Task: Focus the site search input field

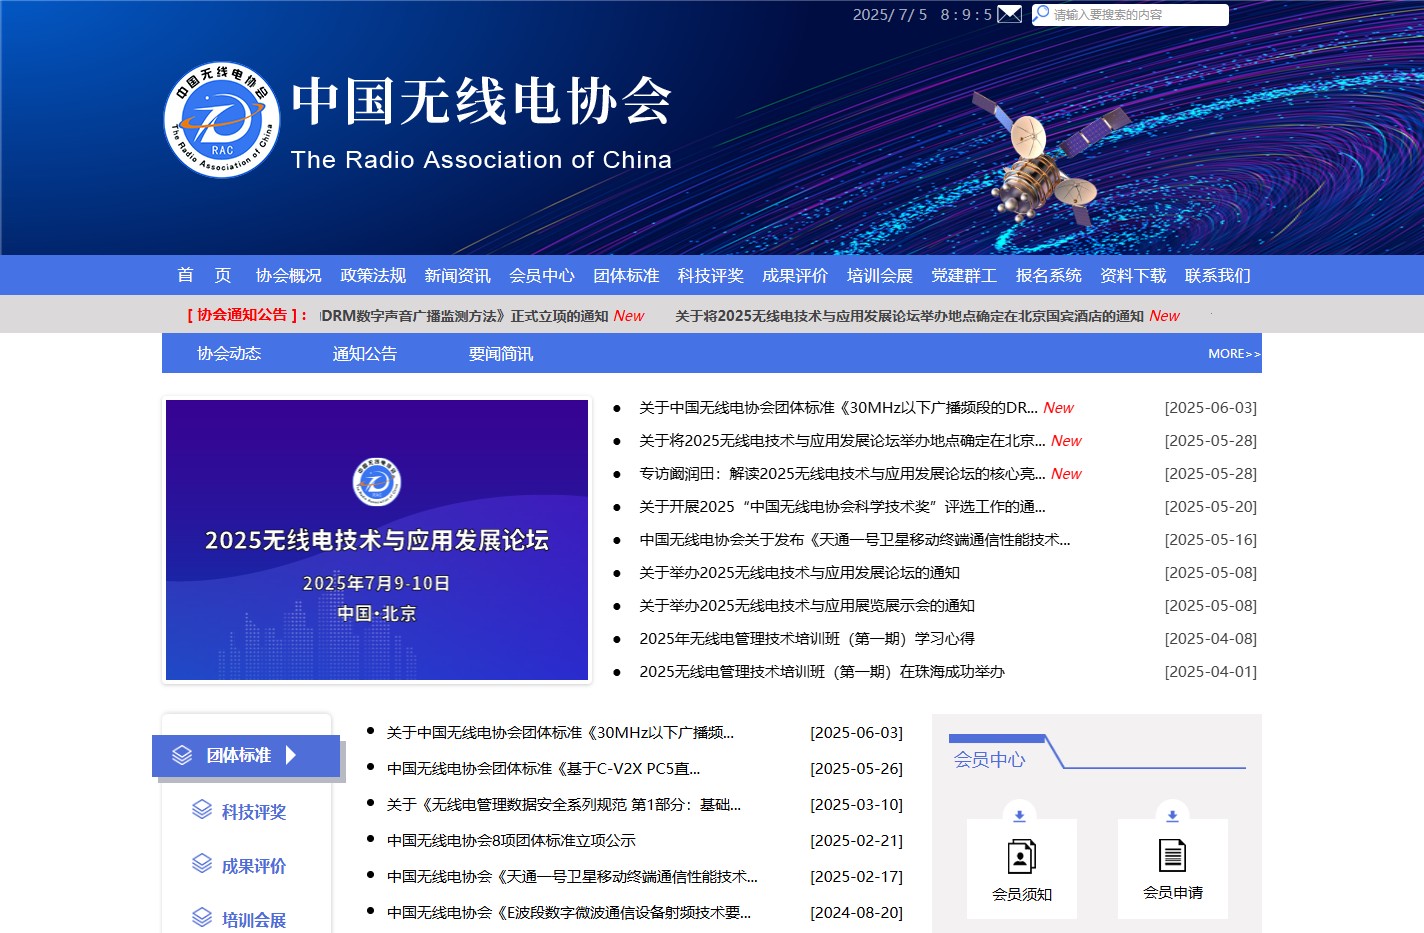Action: [1138, 15]
